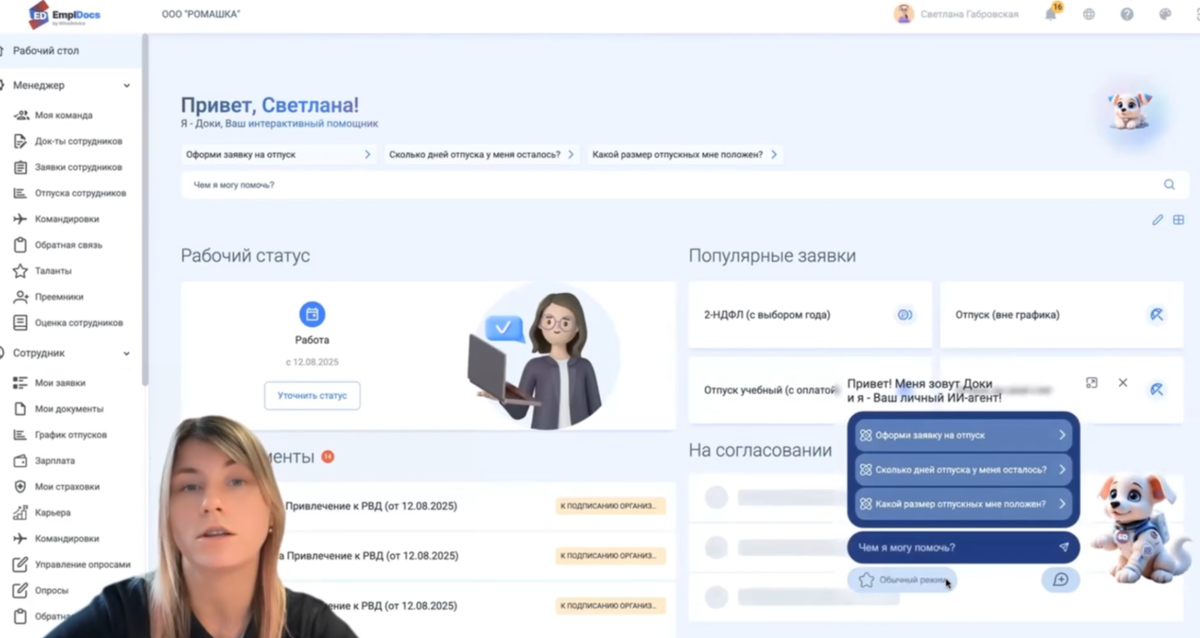Open first Привлечение к РВД document
Image resolution: width=1200 pixels, height=638 pixels.
[371, 506]
